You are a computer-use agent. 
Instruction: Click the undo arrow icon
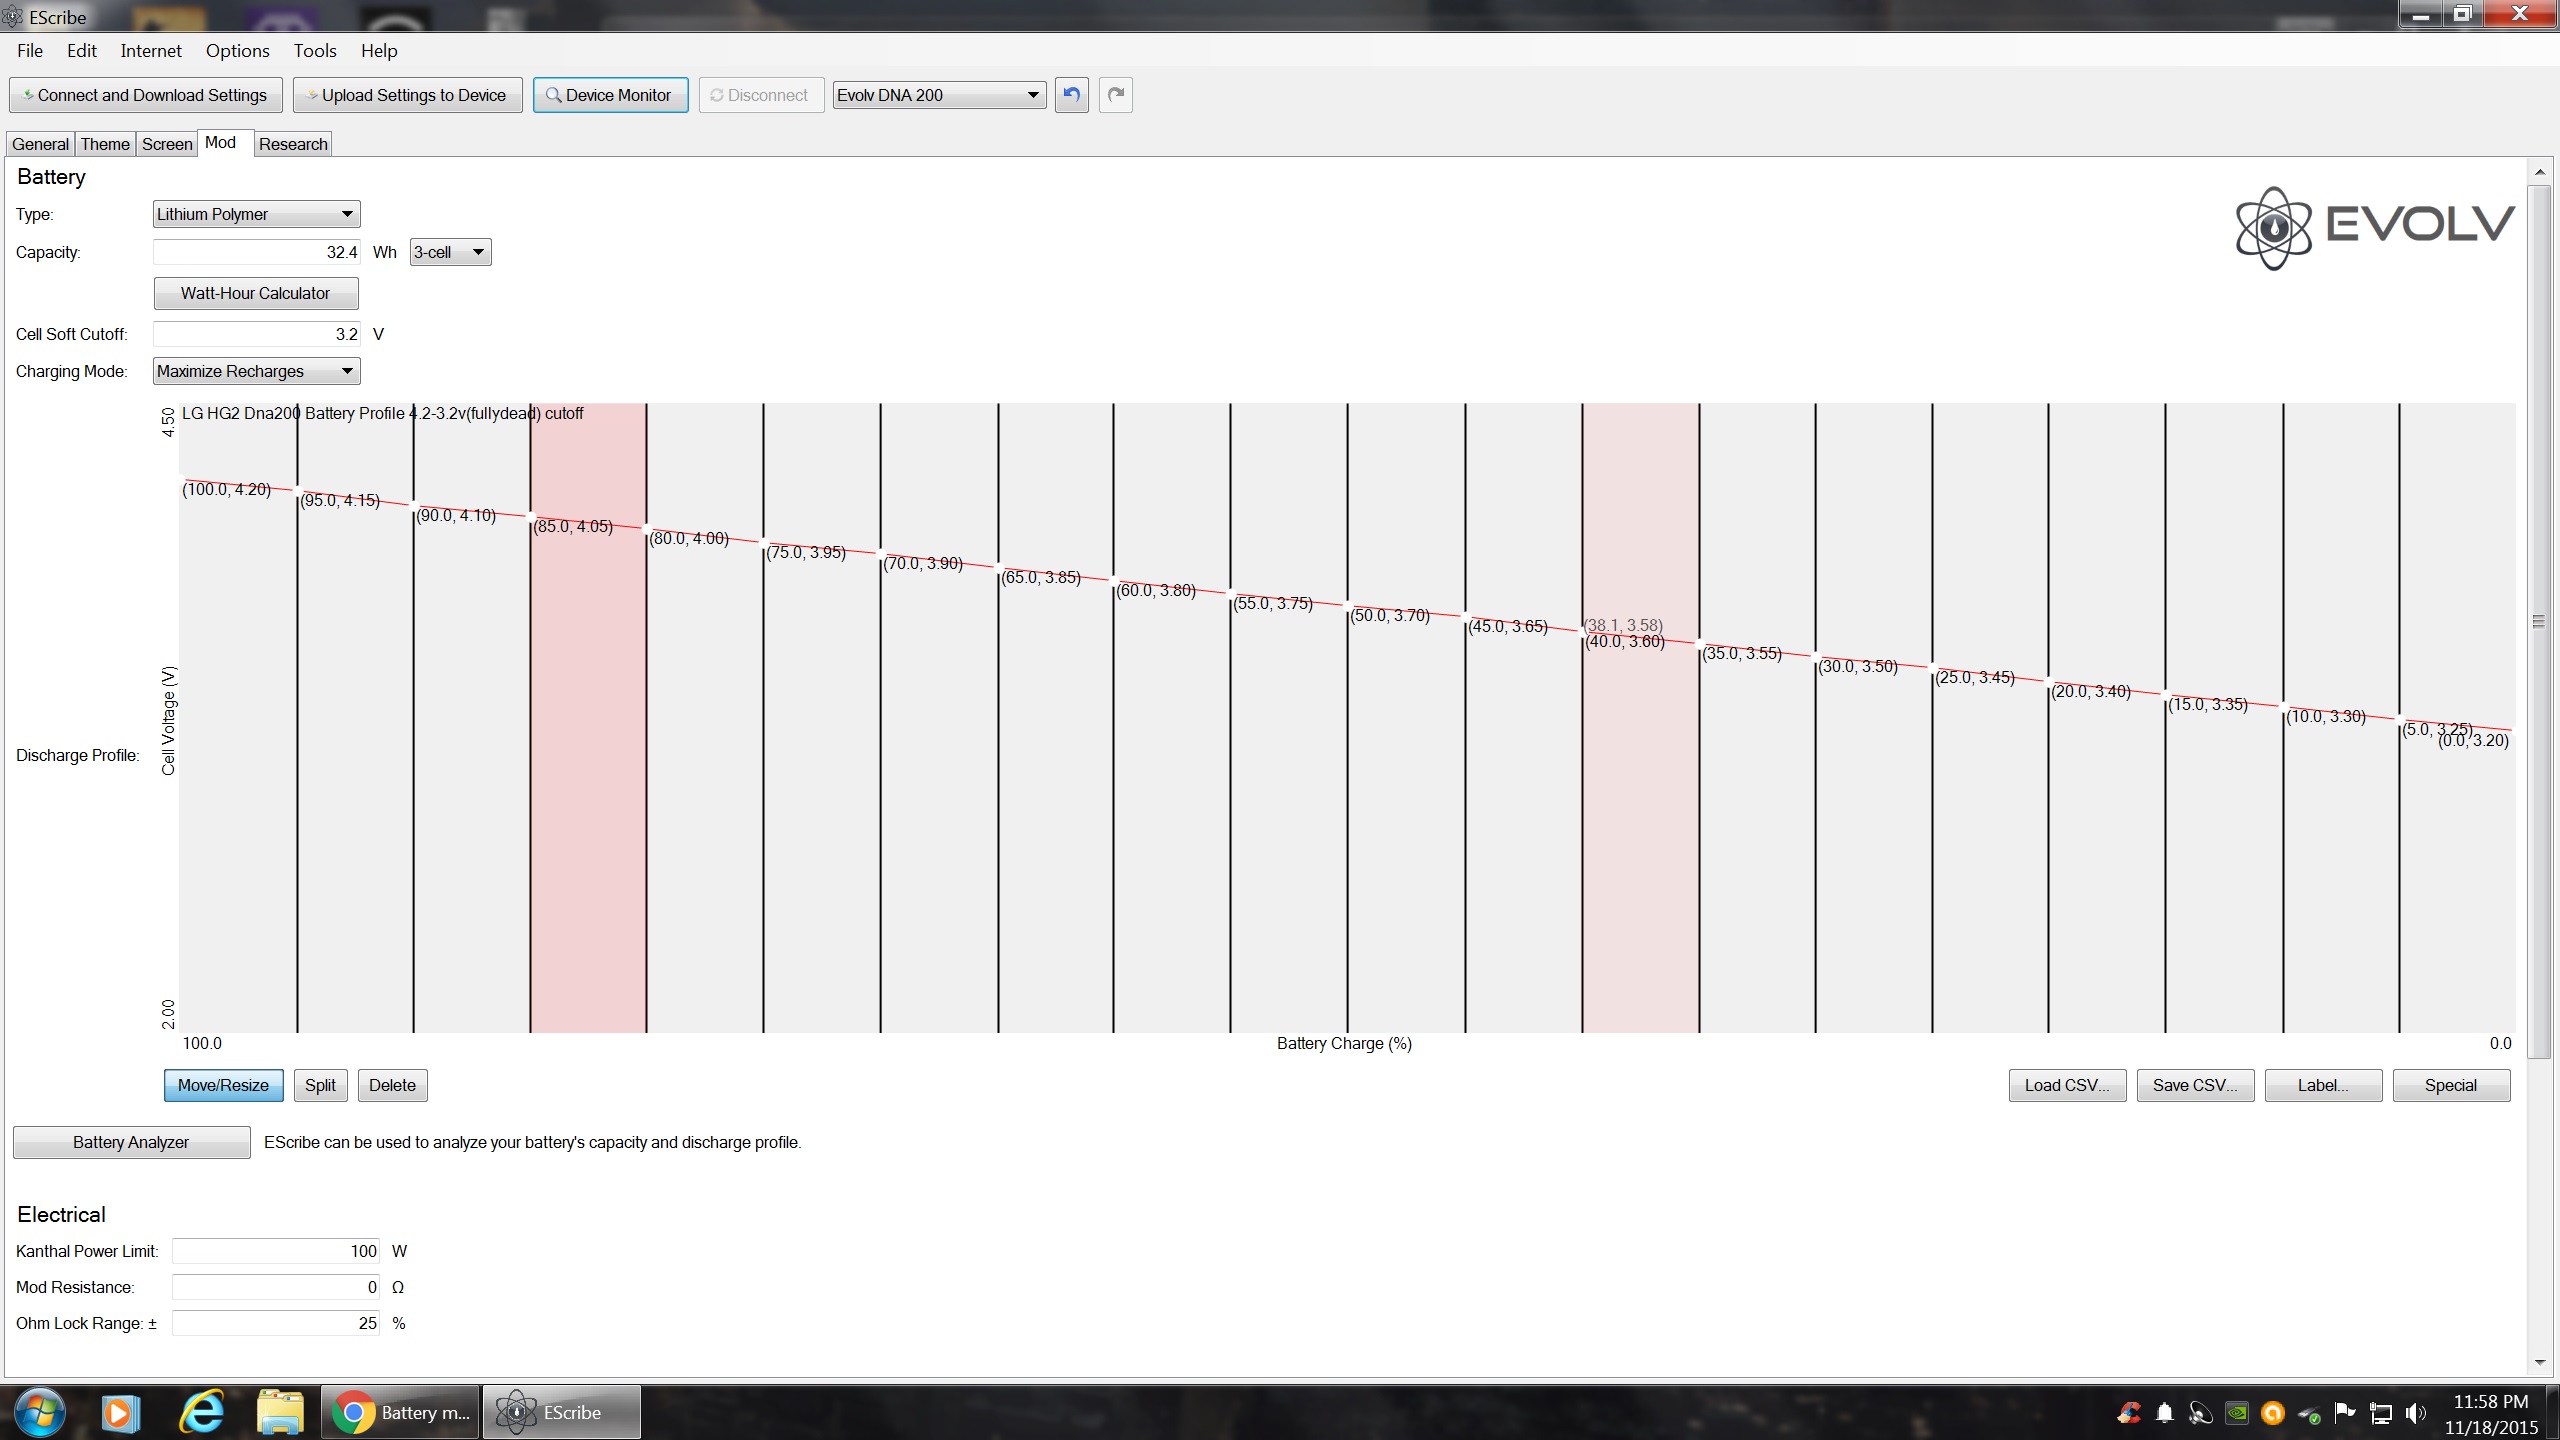tap(1071, 95)
